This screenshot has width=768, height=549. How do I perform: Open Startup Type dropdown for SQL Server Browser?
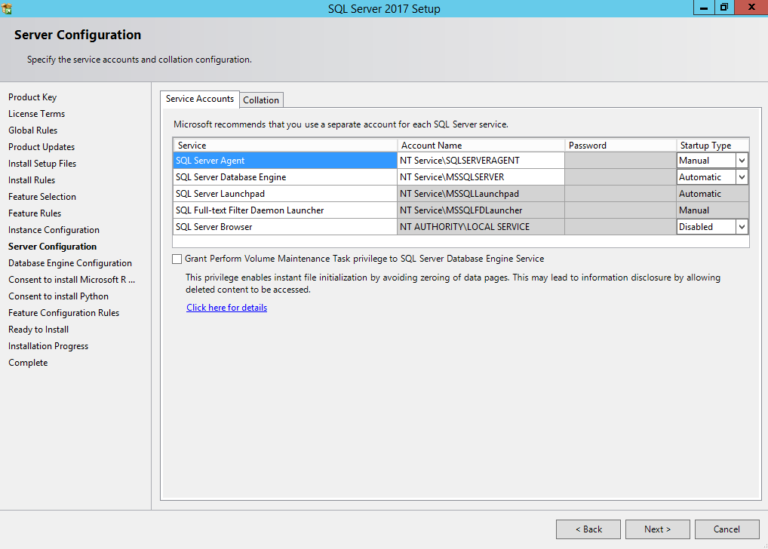(742, 227)
